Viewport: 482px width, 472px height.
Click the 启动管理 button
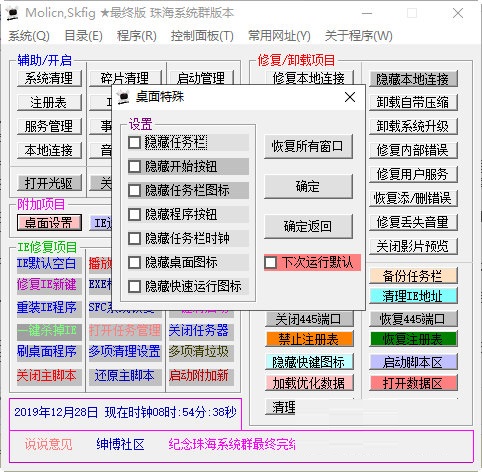pyautogui.click(x=201, y=79)
